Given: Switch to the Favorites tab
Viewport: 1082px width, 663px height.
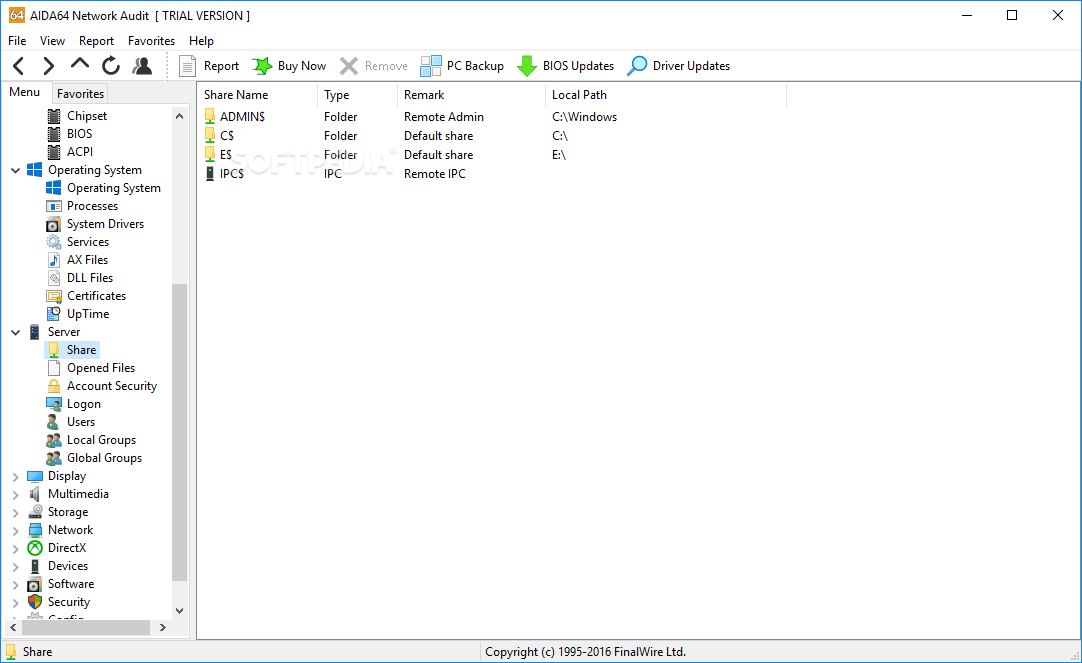Looking at the screenshot, I should [80, 93].
